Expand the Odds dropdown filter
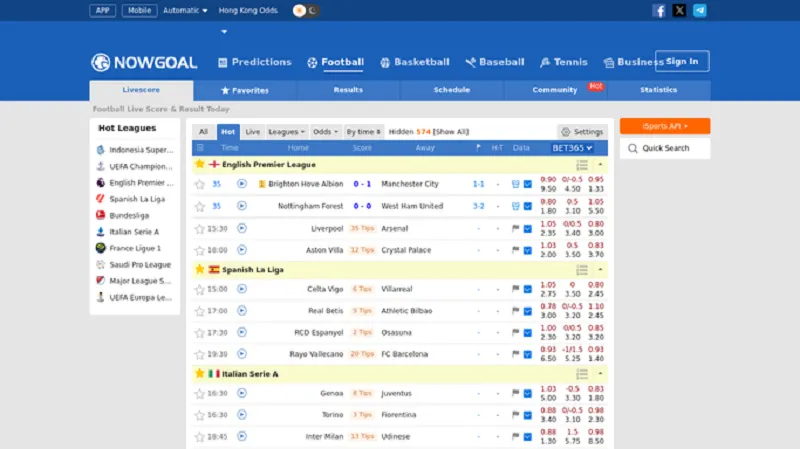Image resolution: width=800 pixels, height=449 pixels. [323, 132]
